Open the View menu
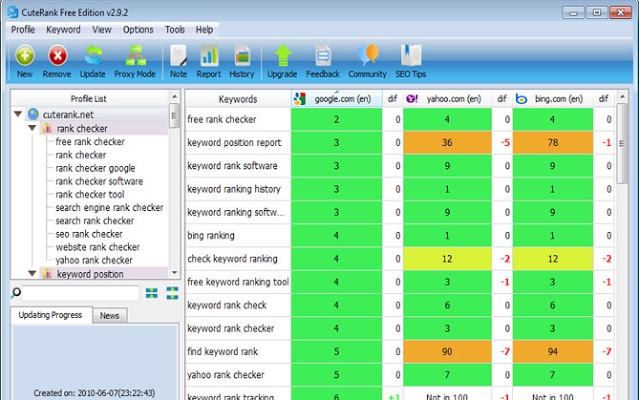The height and width of the screenshot is (400, 640). [102, 30]
